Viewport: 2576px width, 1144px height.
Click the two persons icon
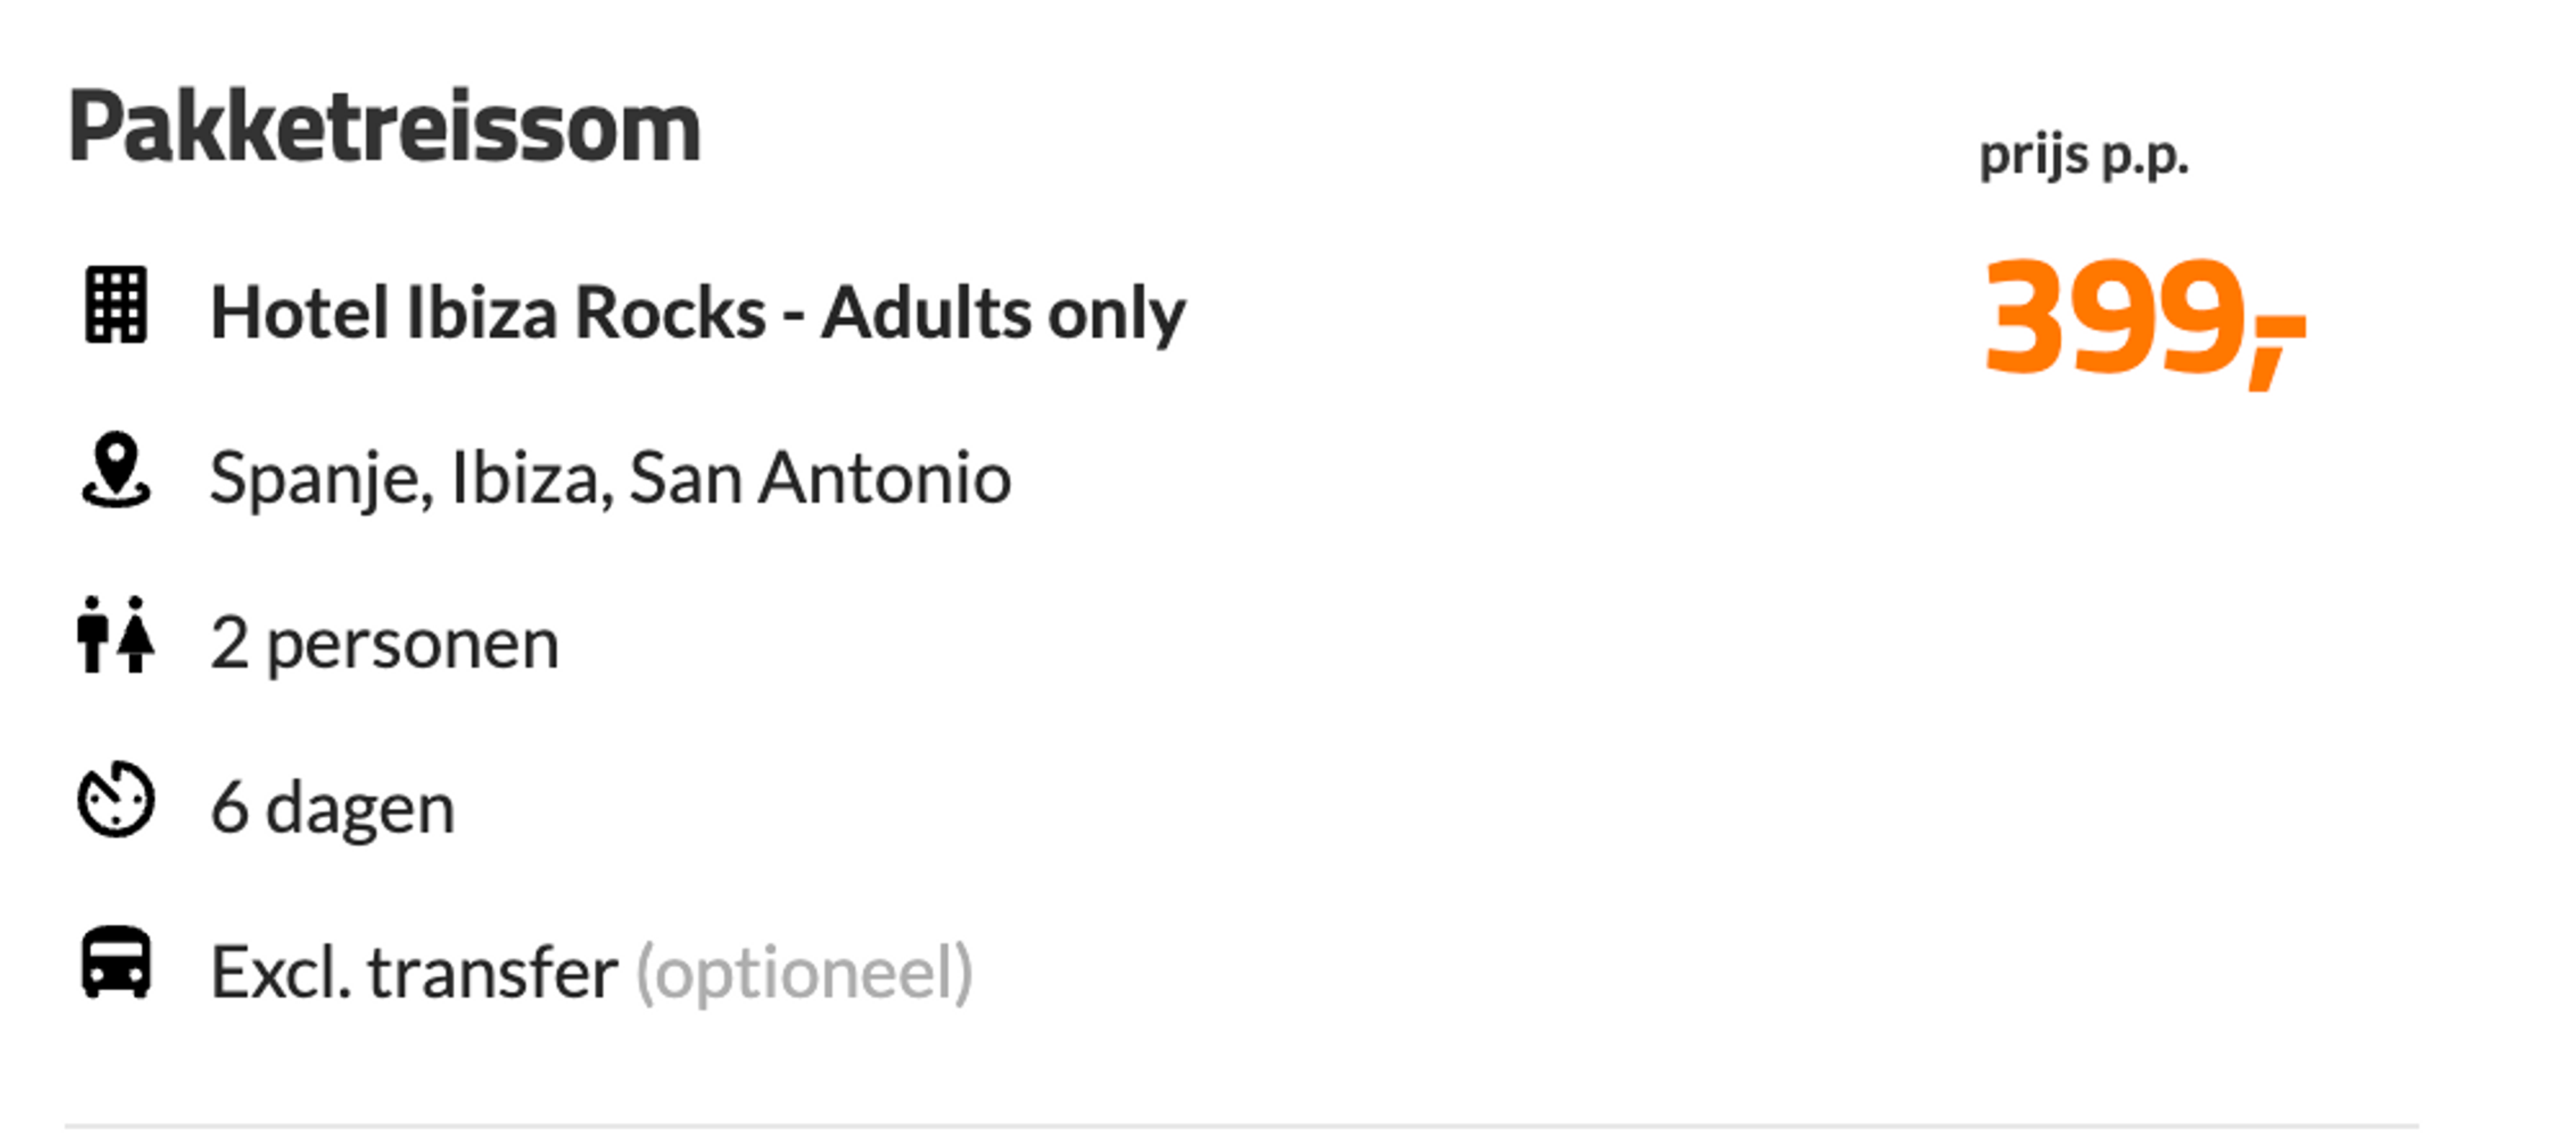116,635
